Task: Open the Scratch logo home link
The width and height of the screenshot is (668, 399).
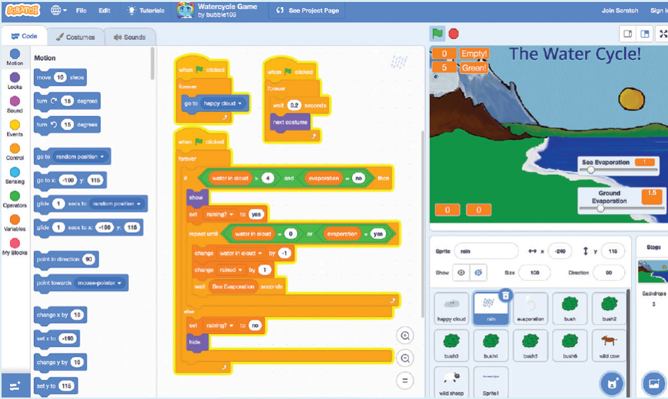Action: click(23, 10)
